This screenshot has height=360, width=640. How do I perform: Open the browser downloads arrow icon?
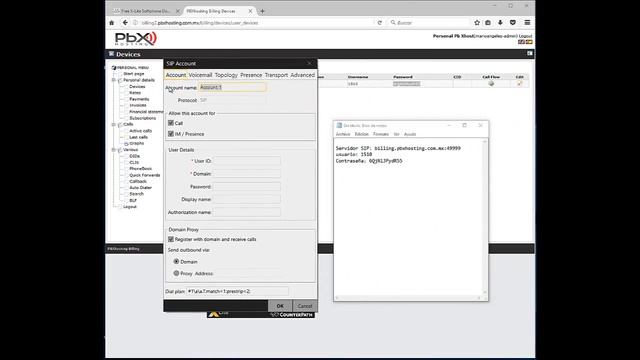(500, 23)
